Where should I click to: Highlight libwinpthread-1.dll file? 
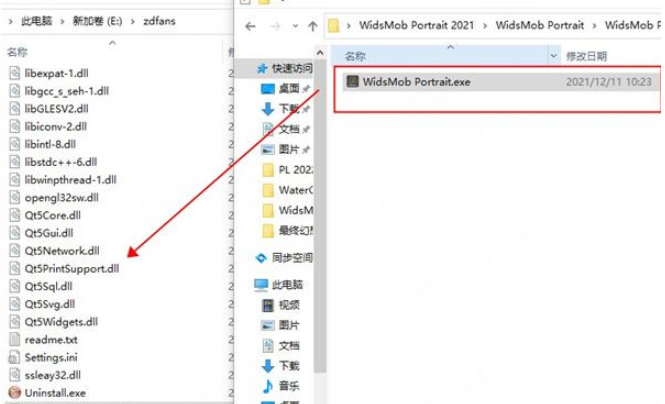70,180
